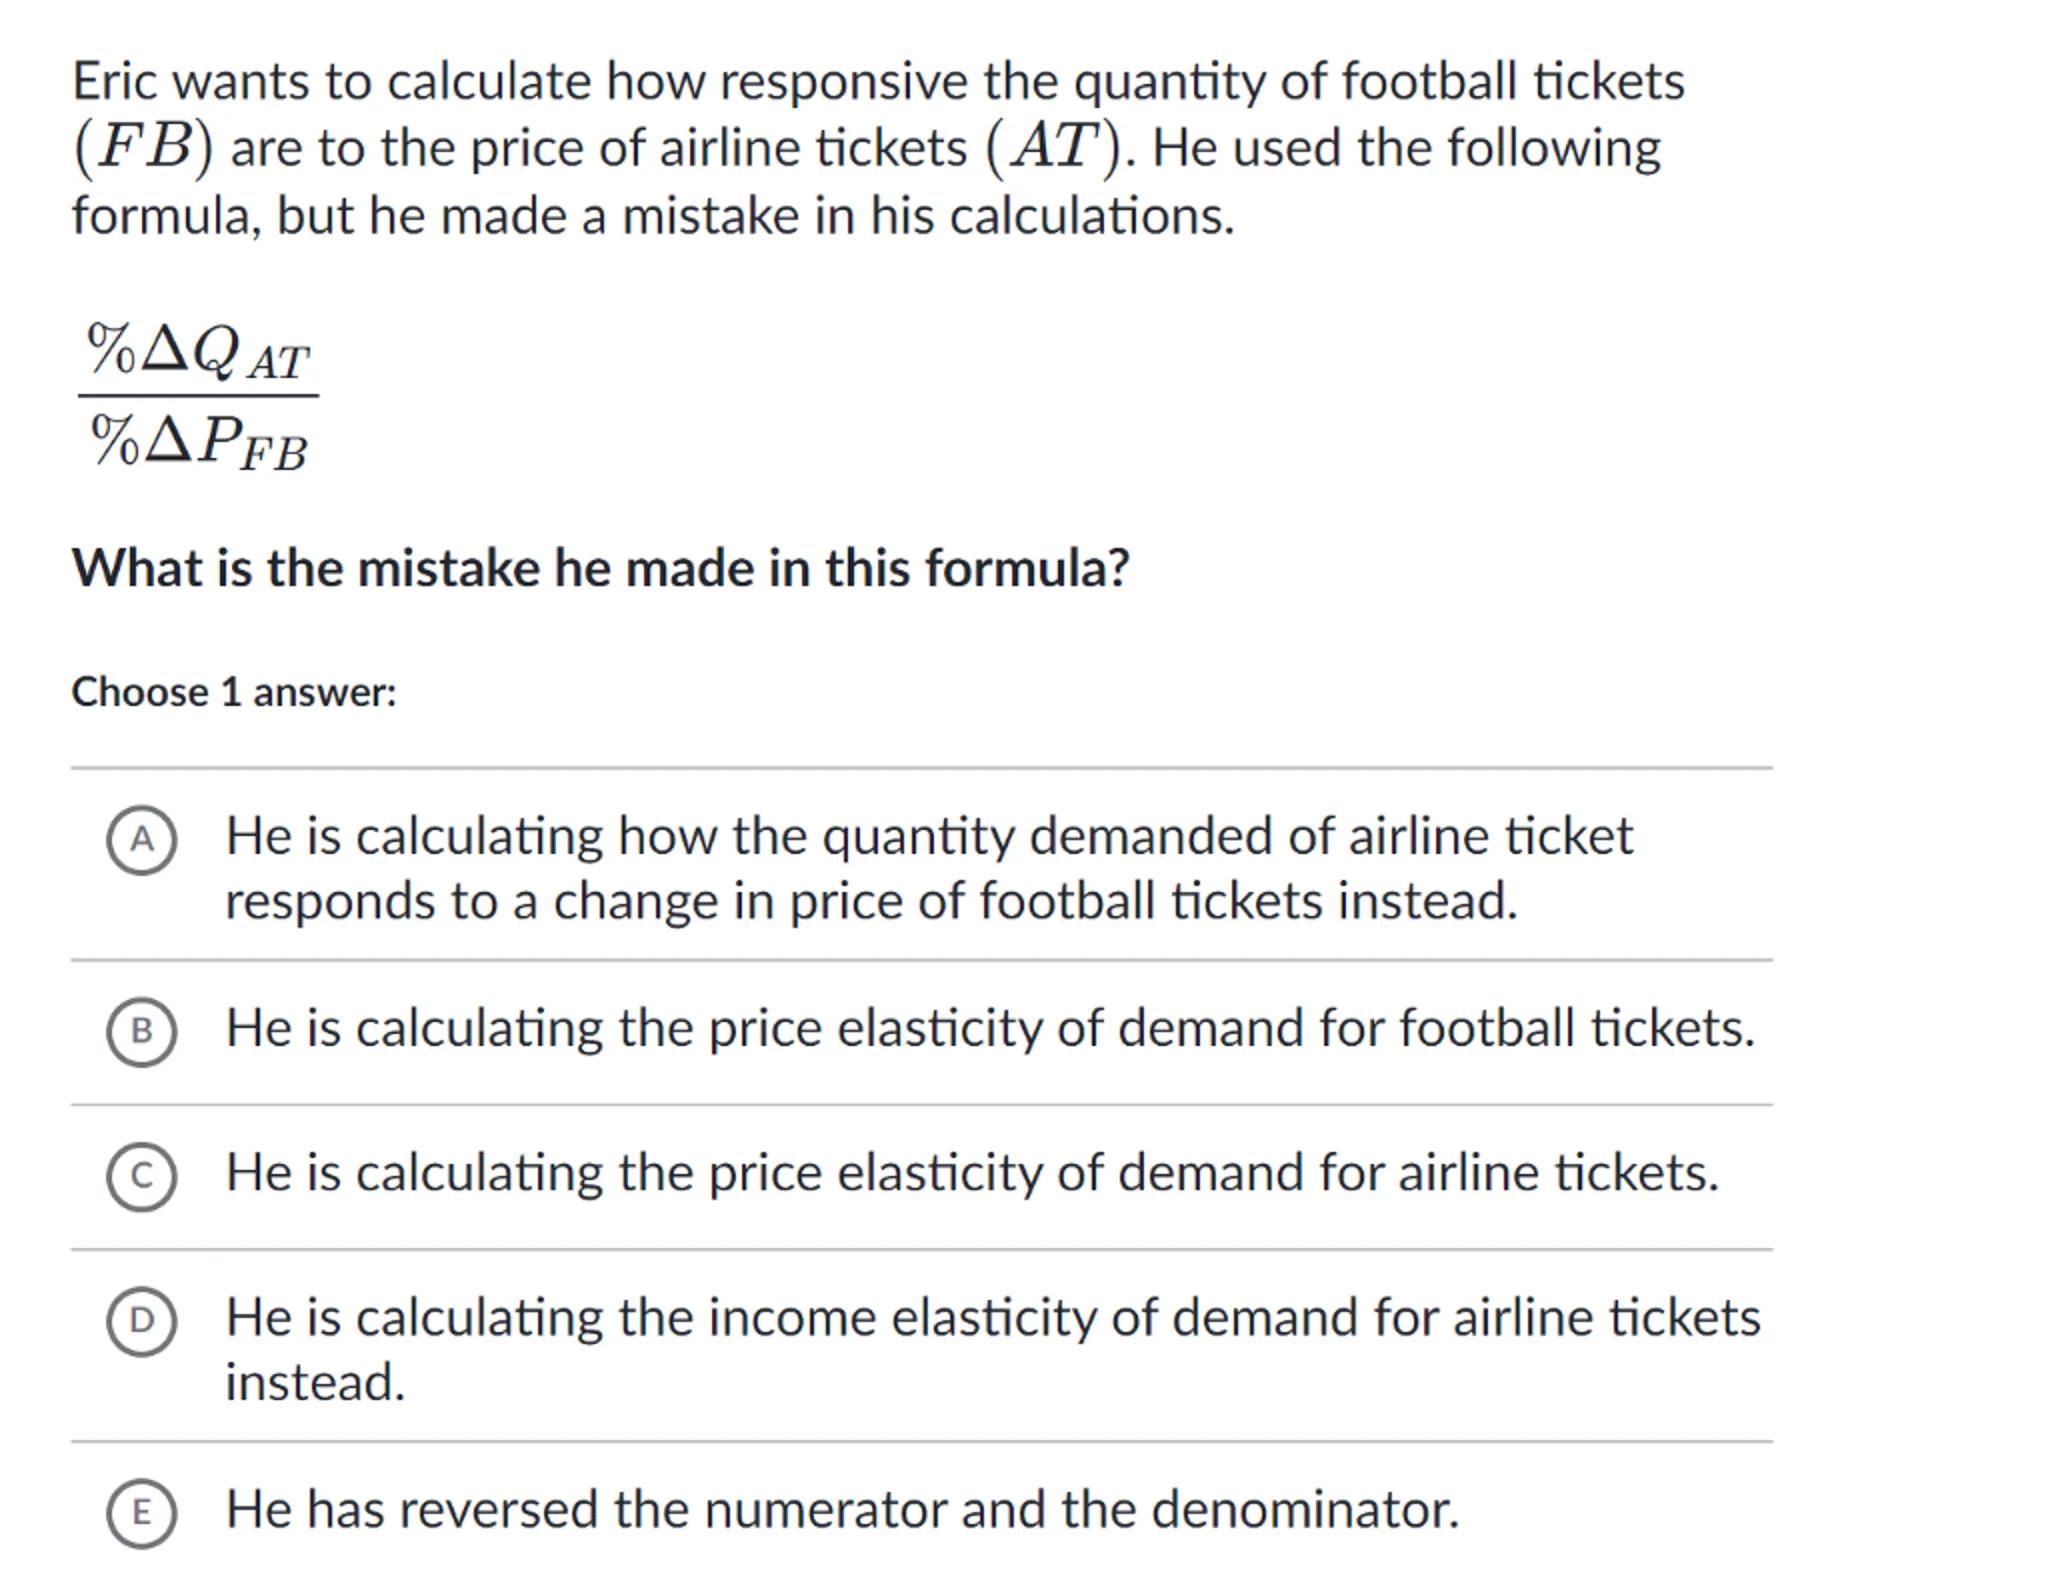Select radio option A circle

pyautogui.click(x=141, y=839)
